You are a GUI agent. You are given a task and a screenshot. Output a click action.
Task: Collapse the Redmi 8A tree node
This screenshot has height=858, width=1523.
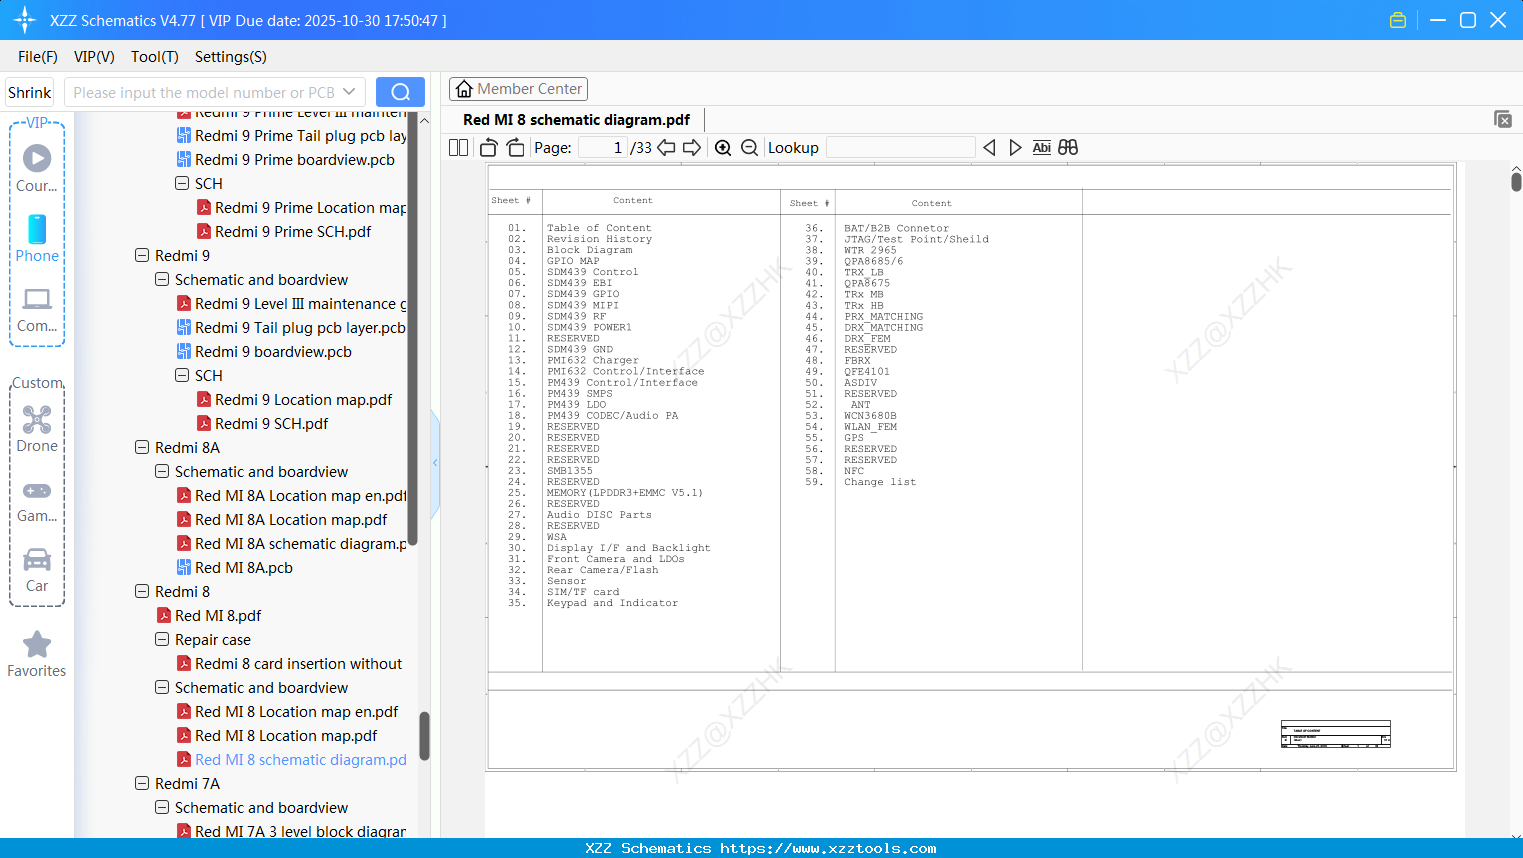(x=142, y=447)
